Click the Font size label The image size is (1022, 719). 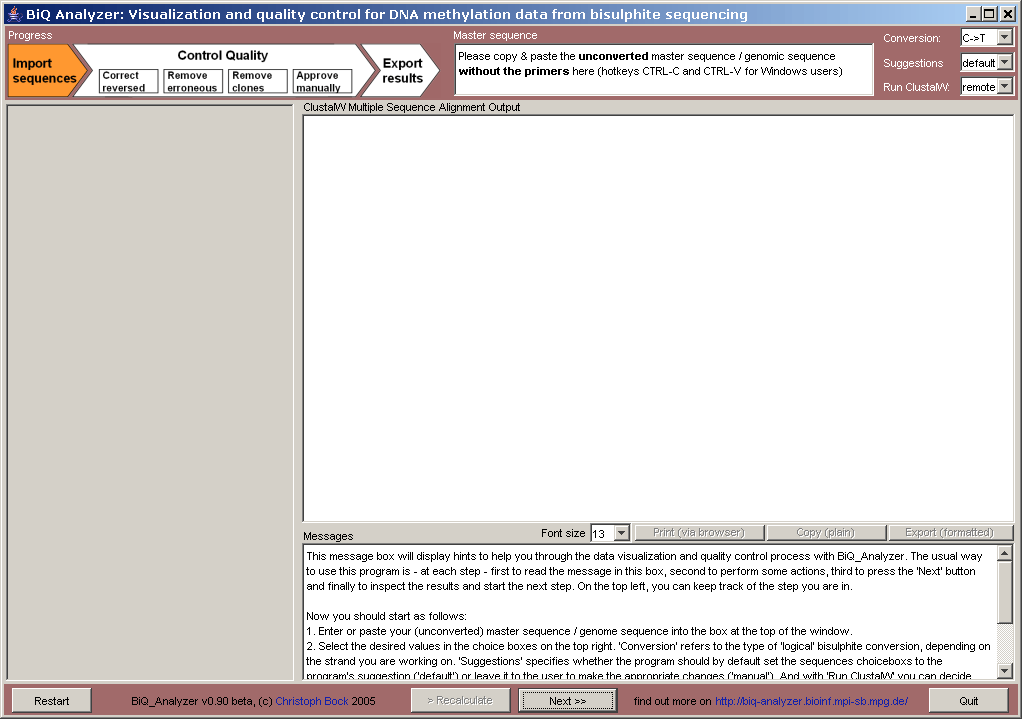click(x=563, y=533)
